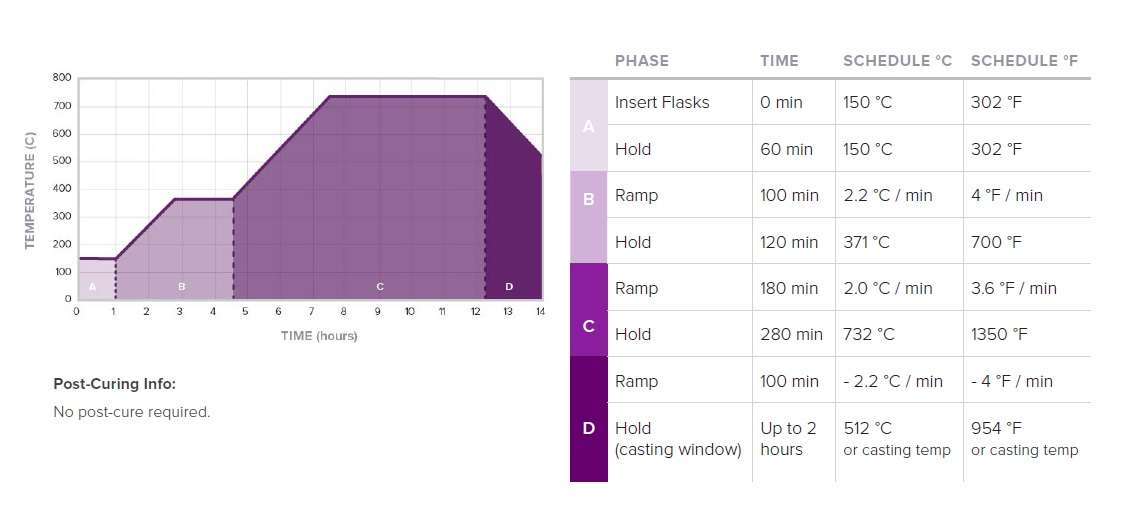Click the light lavender A swatch in table

[x=588, y=126]
